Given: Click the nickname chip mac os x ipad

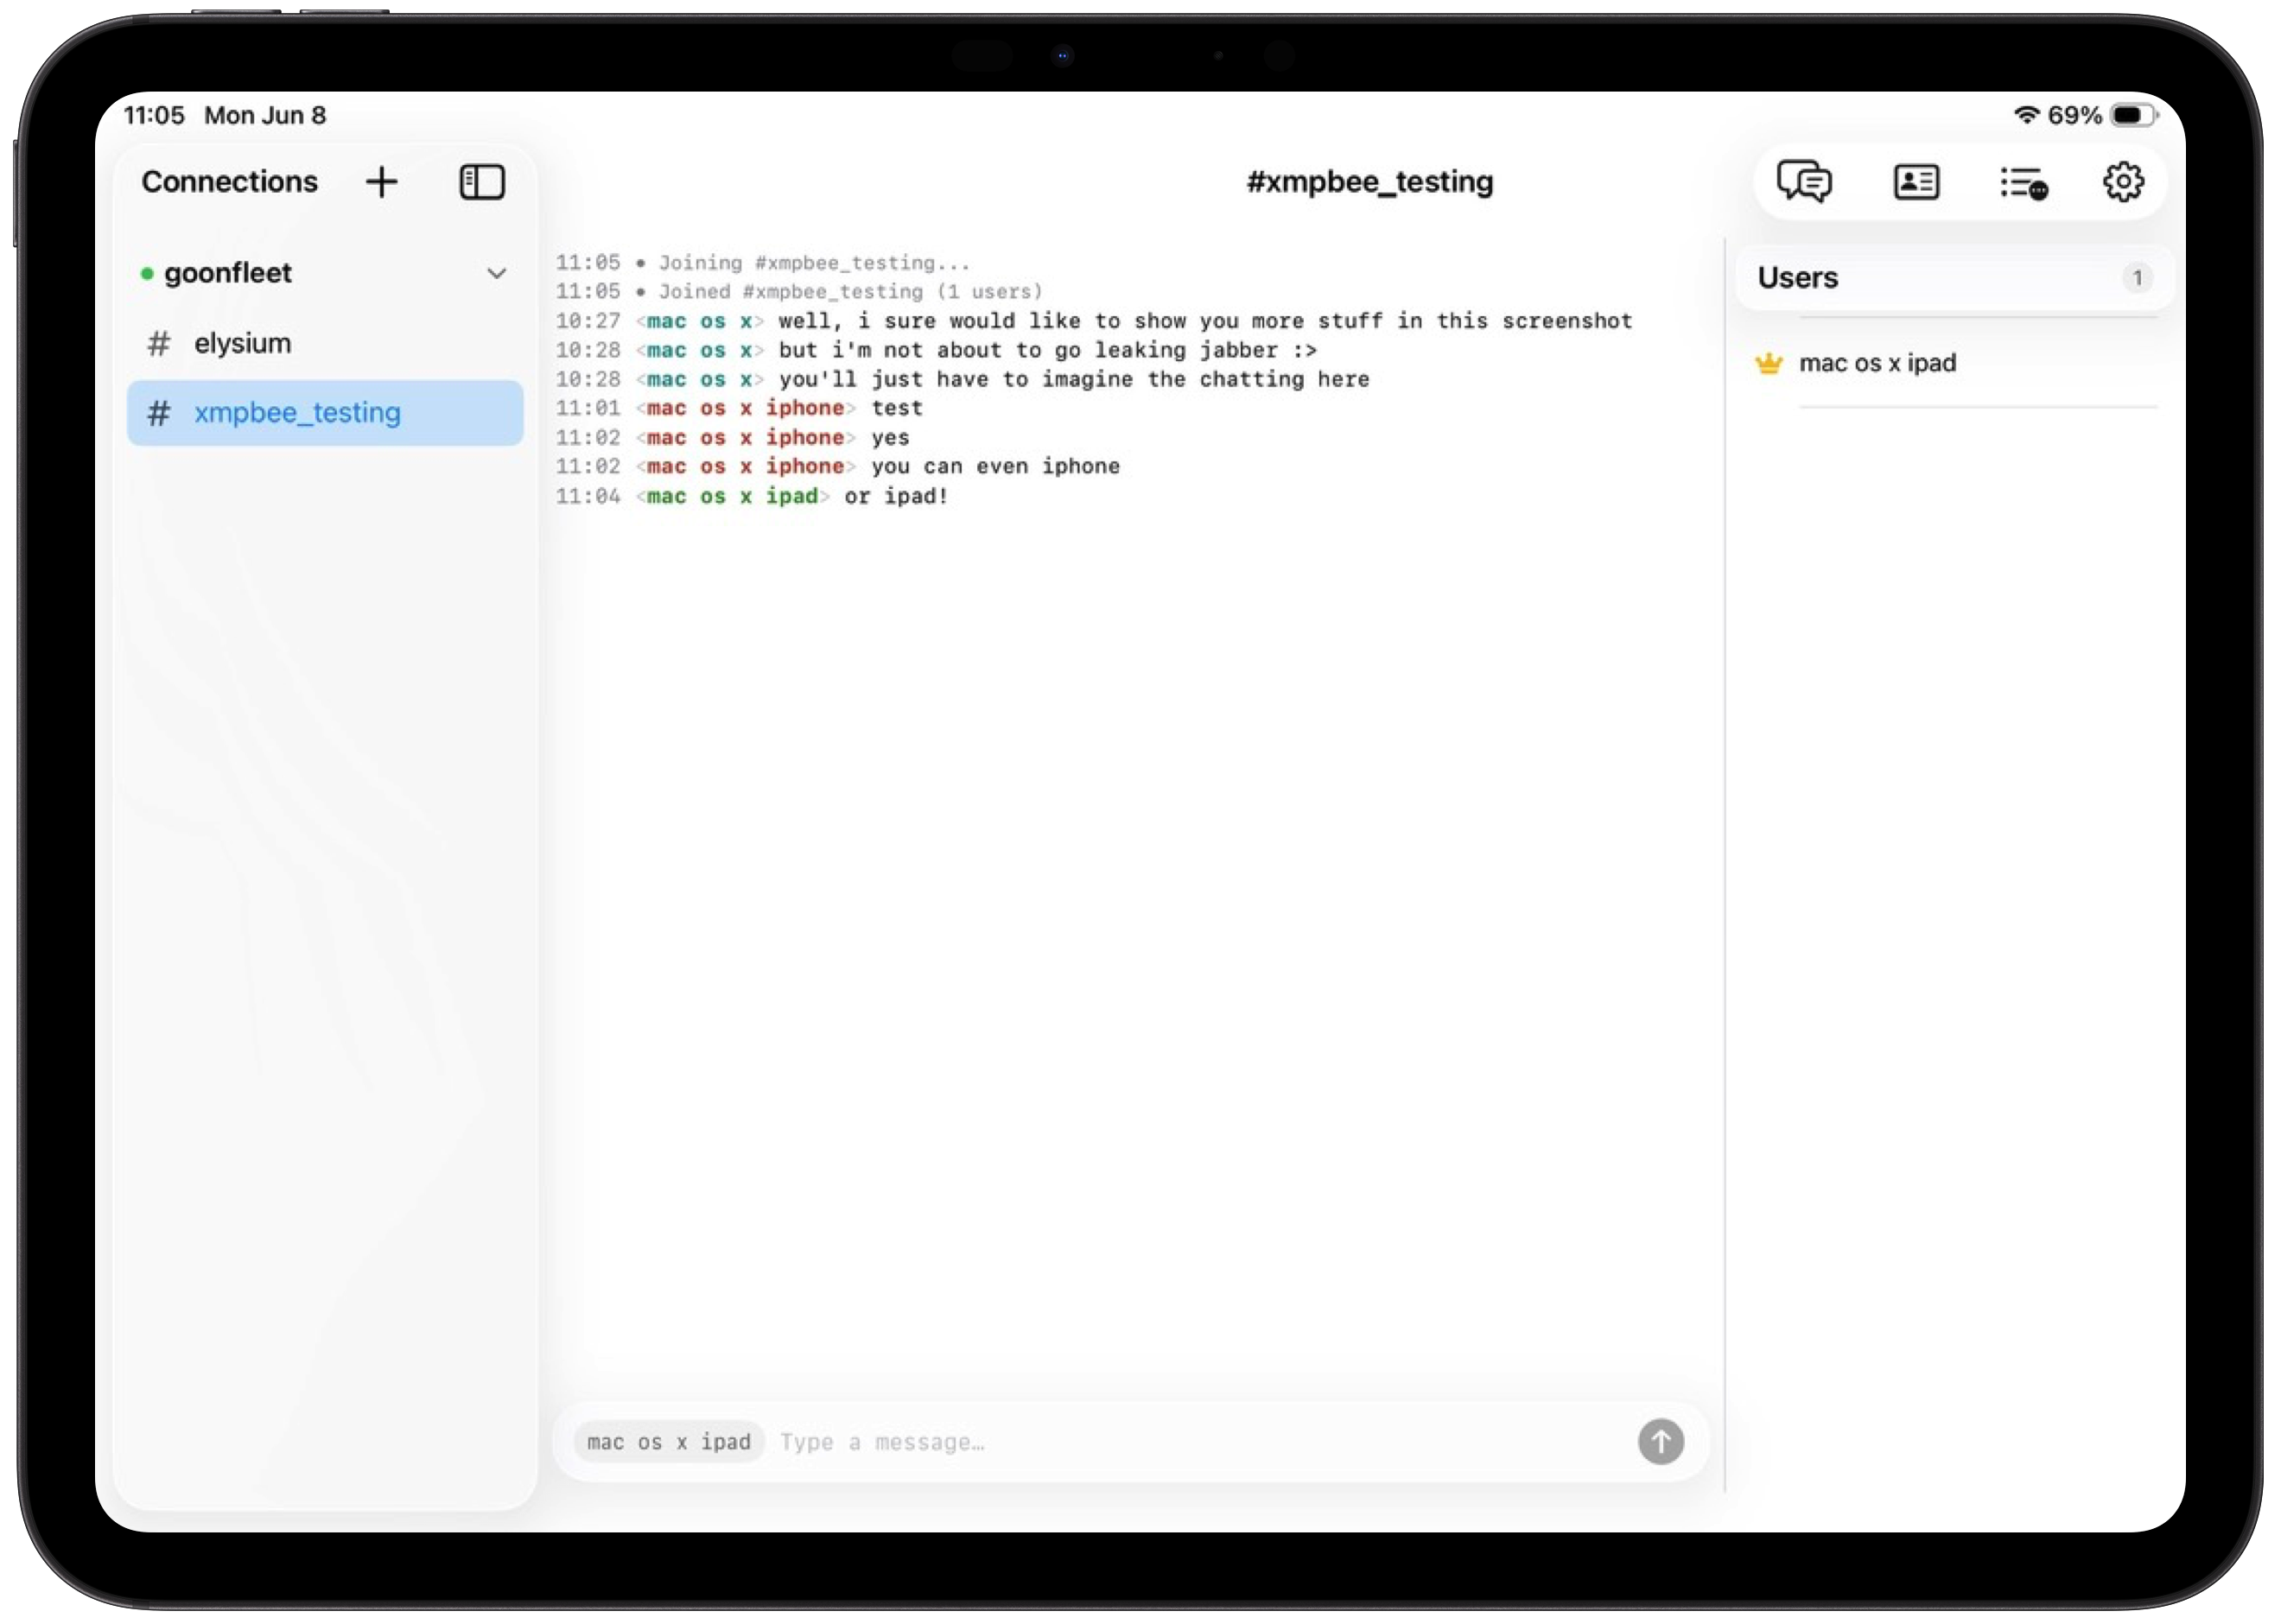Looking at the screenshot, I should [669, 1442].
